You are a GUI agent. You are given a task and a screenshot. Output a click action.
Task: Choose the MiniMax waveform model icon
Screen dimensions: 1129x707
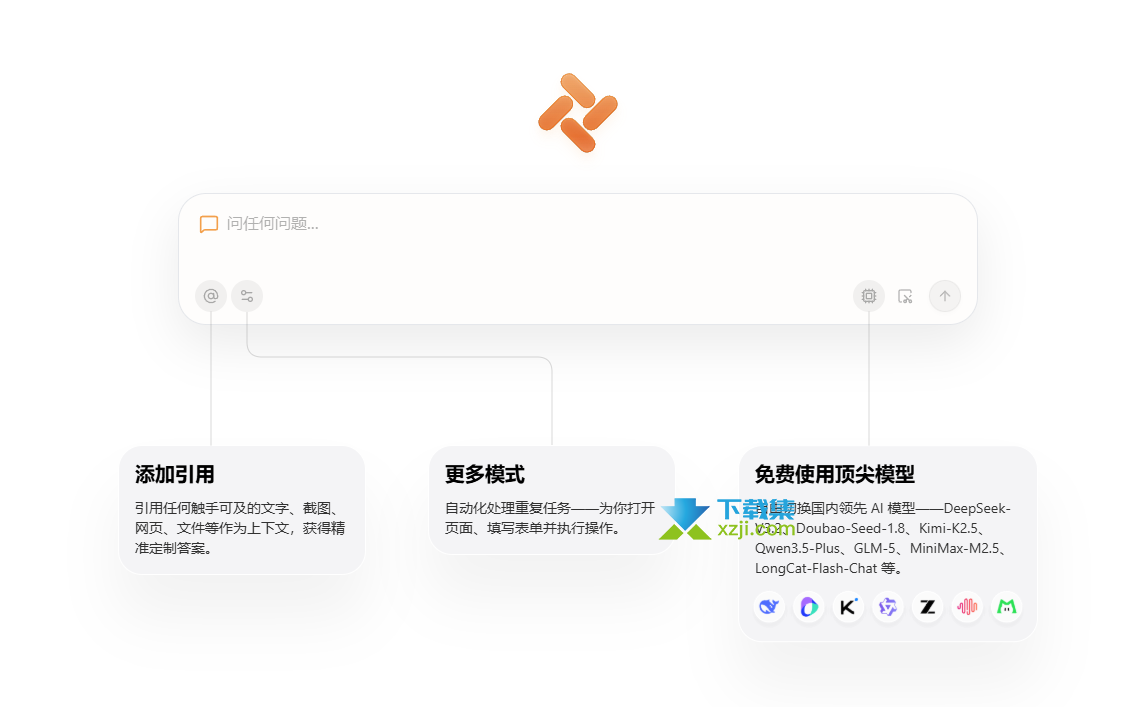pyautogui.click(x=966, y=606)
